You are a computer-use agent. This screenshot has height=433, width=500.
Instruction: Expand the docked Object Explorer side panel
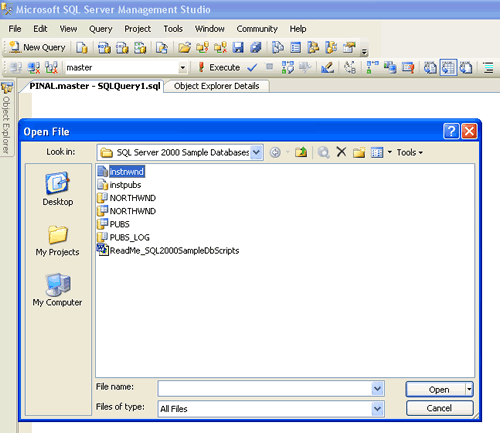point(6,118)
